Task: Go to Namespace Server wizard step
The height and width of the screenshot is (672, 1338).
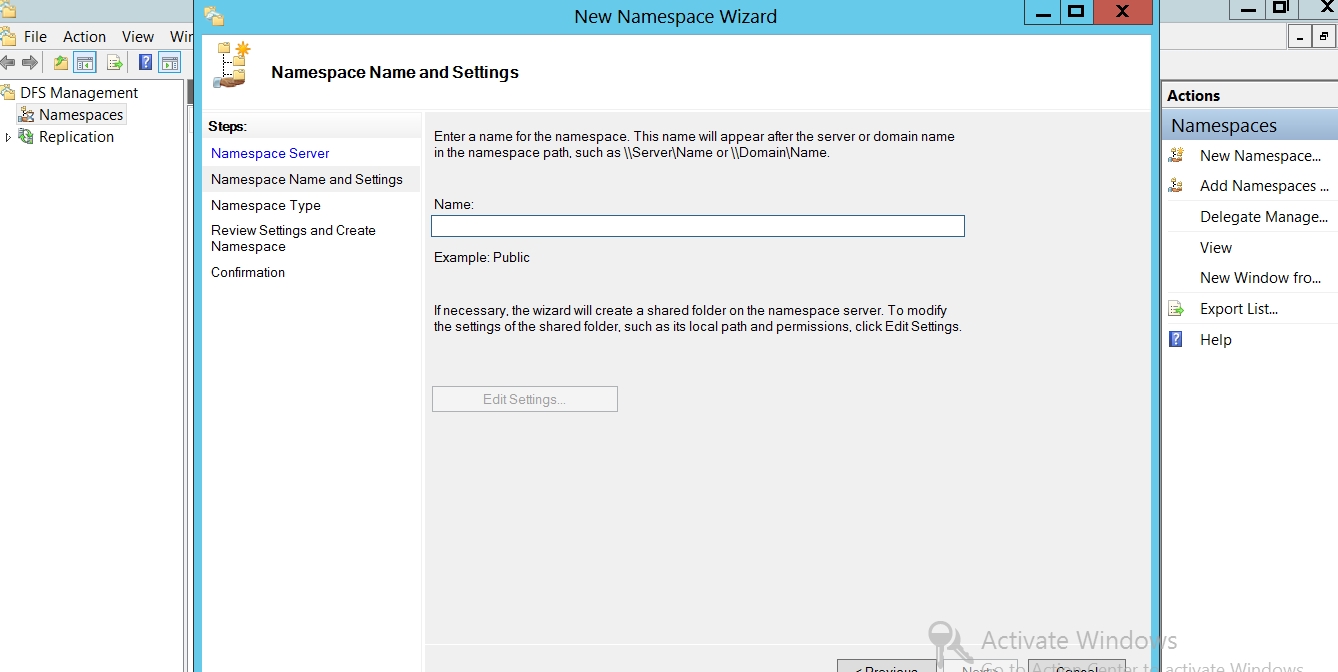Action: click(x=270, y=153)
